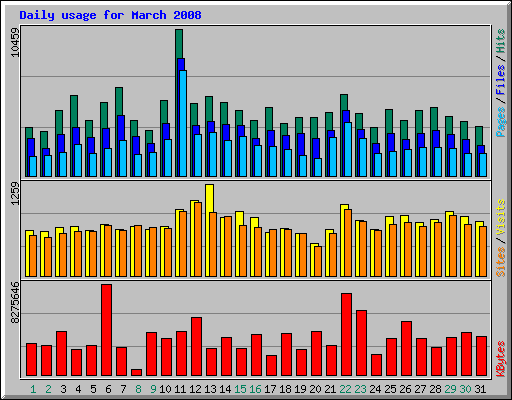Click day 22 on the date axis
Screen dimensions: 512x400
point(345,389)
